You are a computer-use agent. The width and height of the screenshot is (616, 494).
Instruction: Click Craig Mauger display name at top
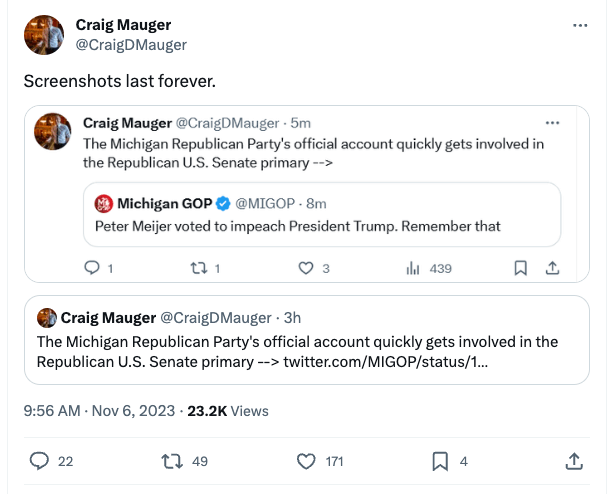[122, 25]
